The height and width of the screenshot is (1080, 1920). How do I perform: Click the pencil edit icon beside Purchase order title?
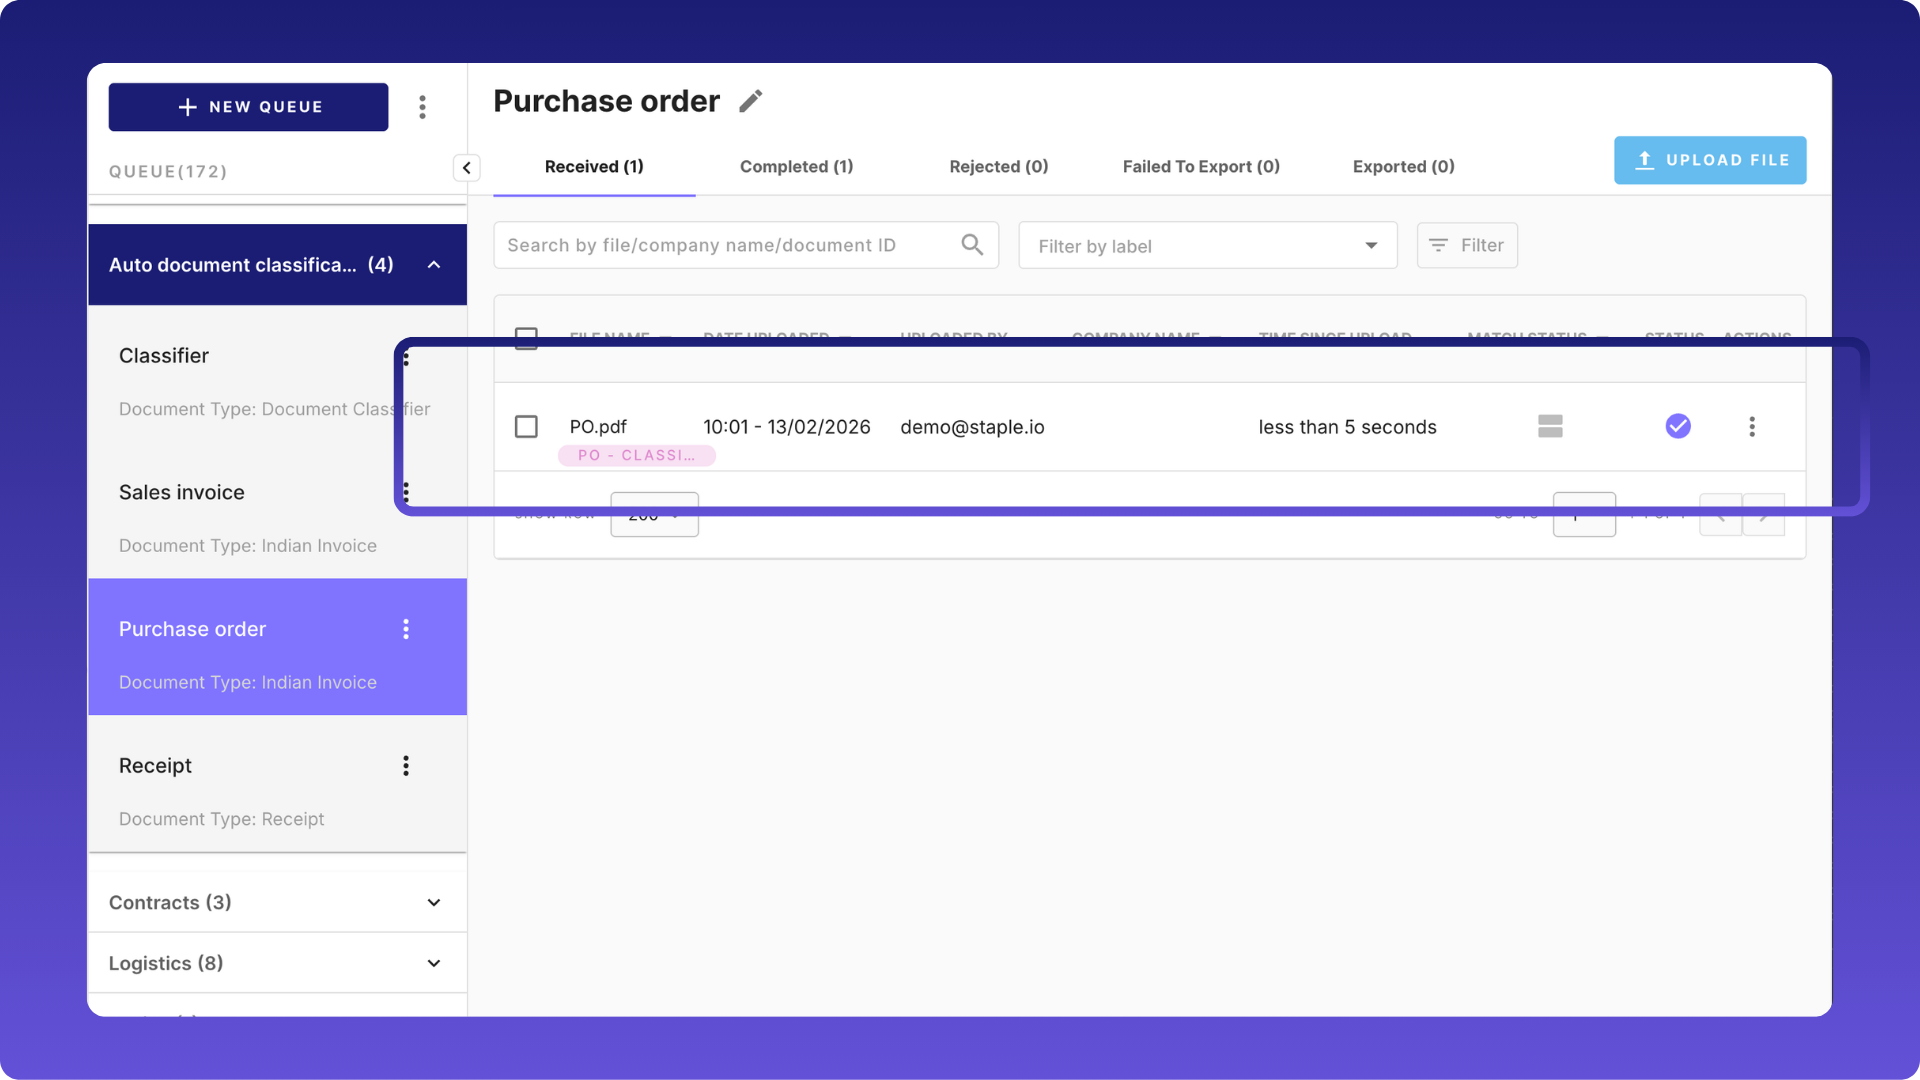pos(751,101)
